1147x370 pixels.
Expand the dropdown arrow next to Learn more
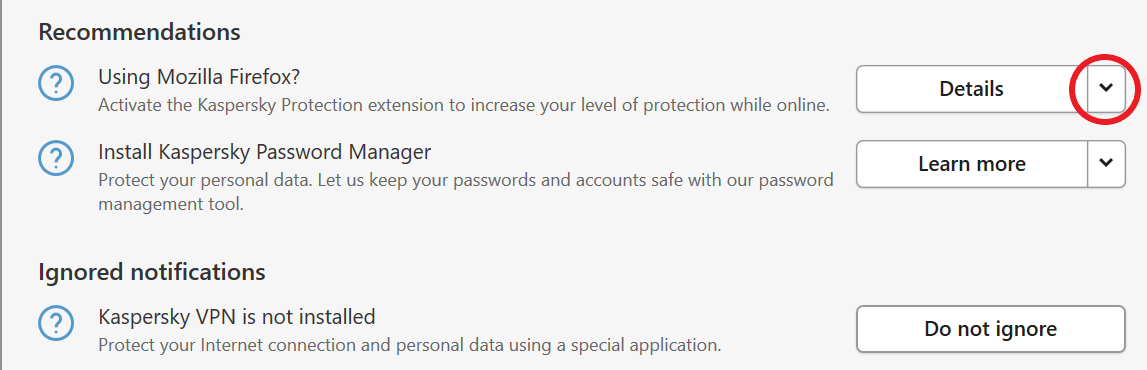[x=1106, y=164]
